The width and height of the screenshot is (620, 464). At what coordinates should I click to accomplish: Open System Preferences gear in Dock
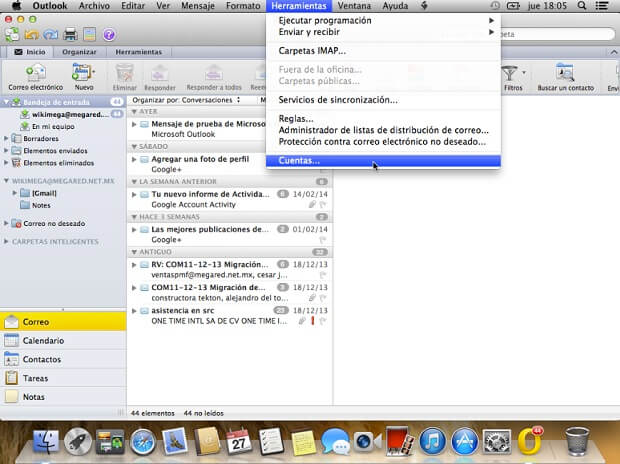tap(497, 441)
